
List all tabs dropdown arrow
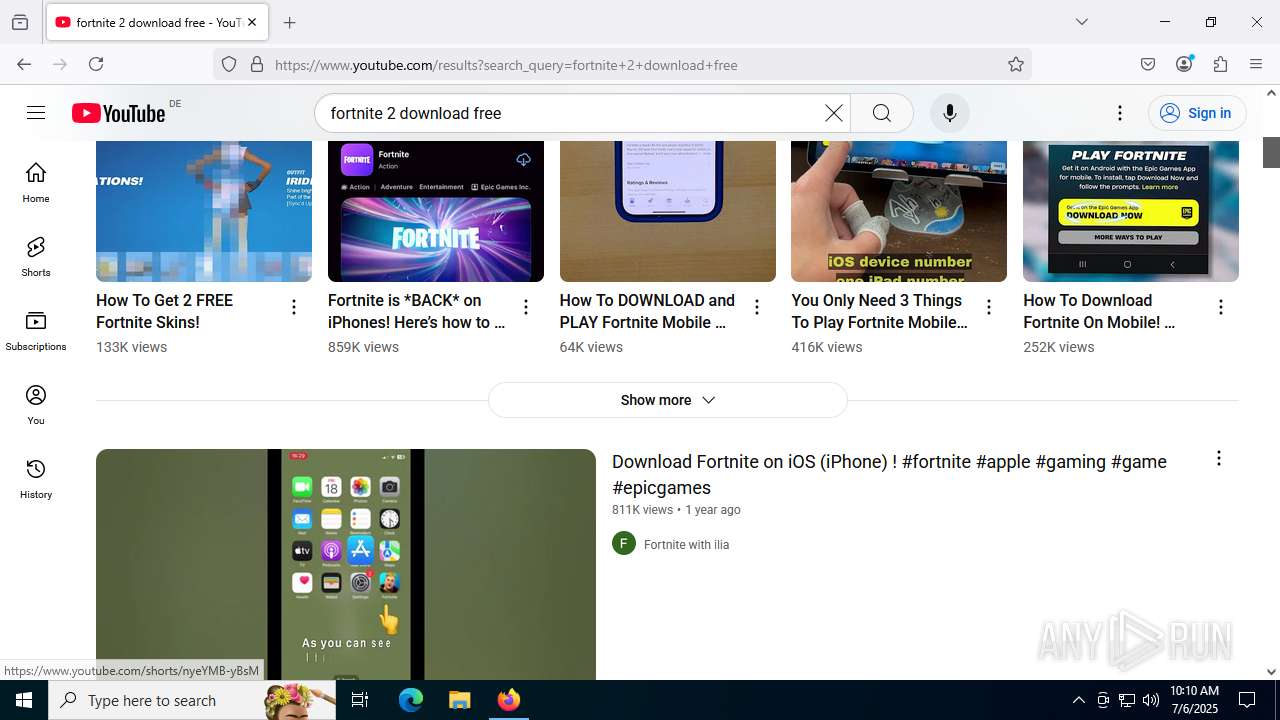click(x=1082, y=22)
